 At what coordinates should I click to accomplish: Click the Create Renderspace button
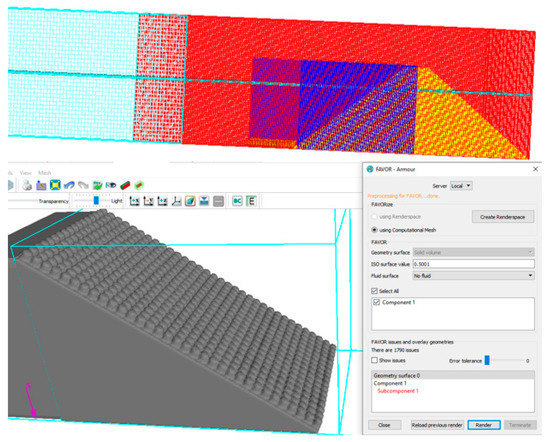coord(502,217)
